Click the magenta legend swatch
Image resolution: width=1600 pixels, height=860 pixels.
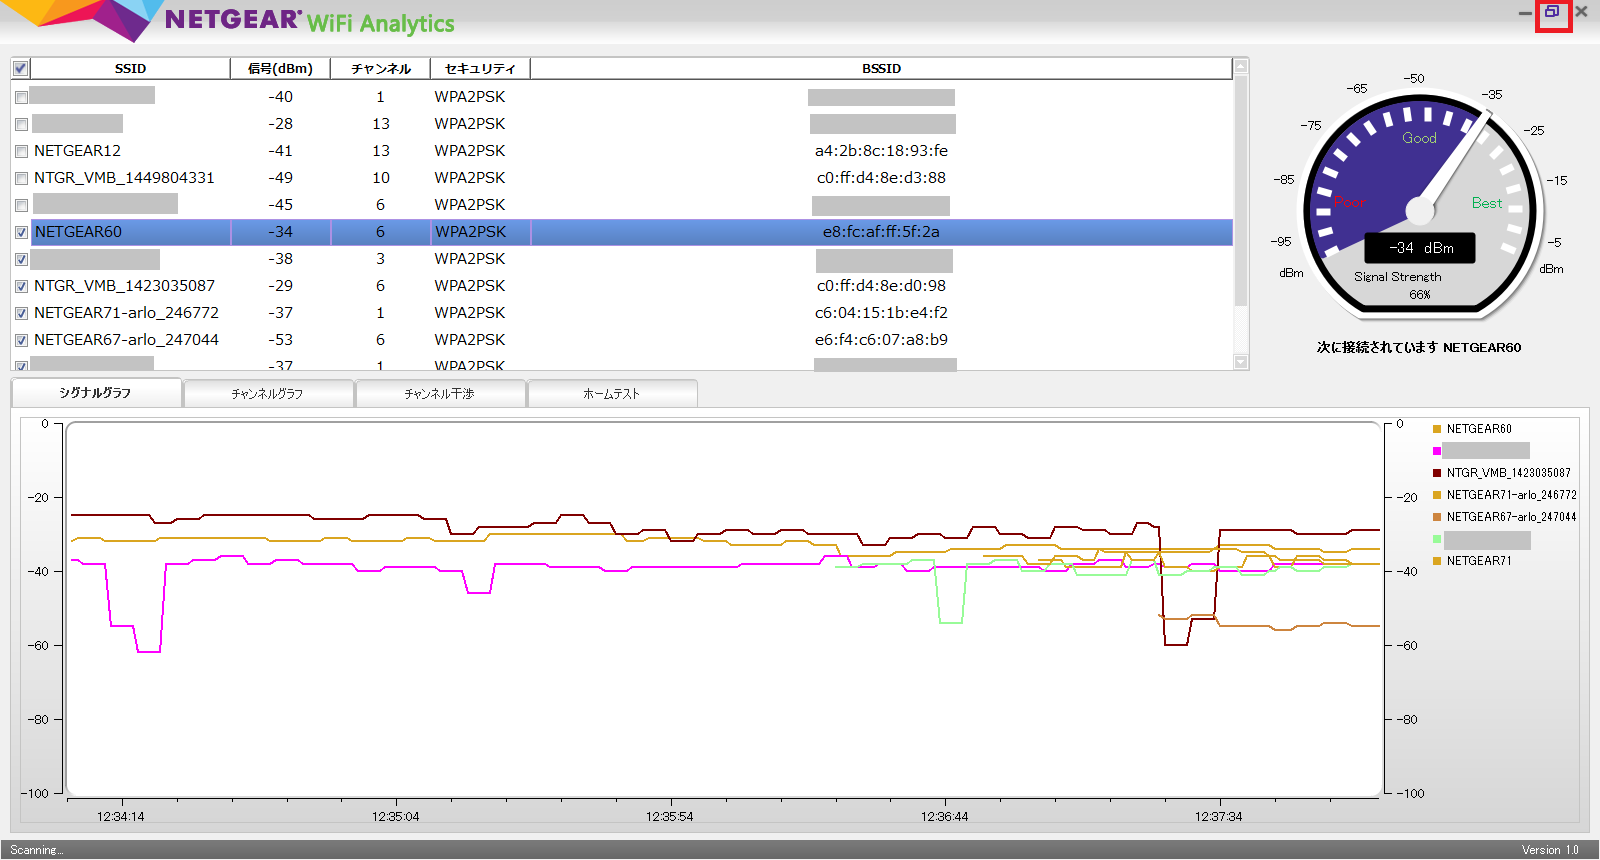pos(1437,451)
